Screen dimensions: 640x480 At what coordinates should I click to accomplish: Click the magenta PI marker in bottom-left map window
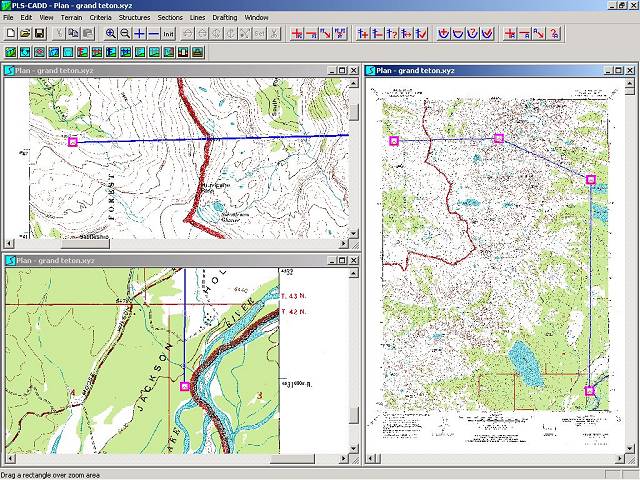click(185, 386)
